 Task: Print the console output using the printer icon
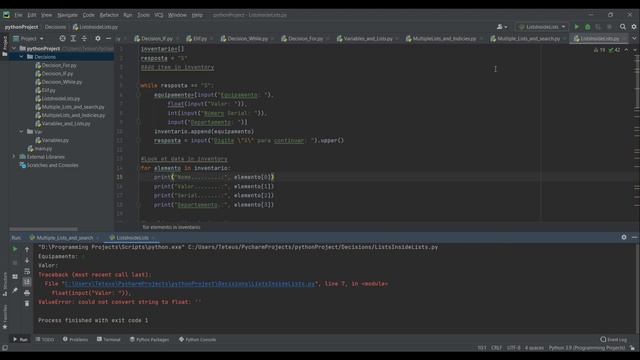[27, 293]
